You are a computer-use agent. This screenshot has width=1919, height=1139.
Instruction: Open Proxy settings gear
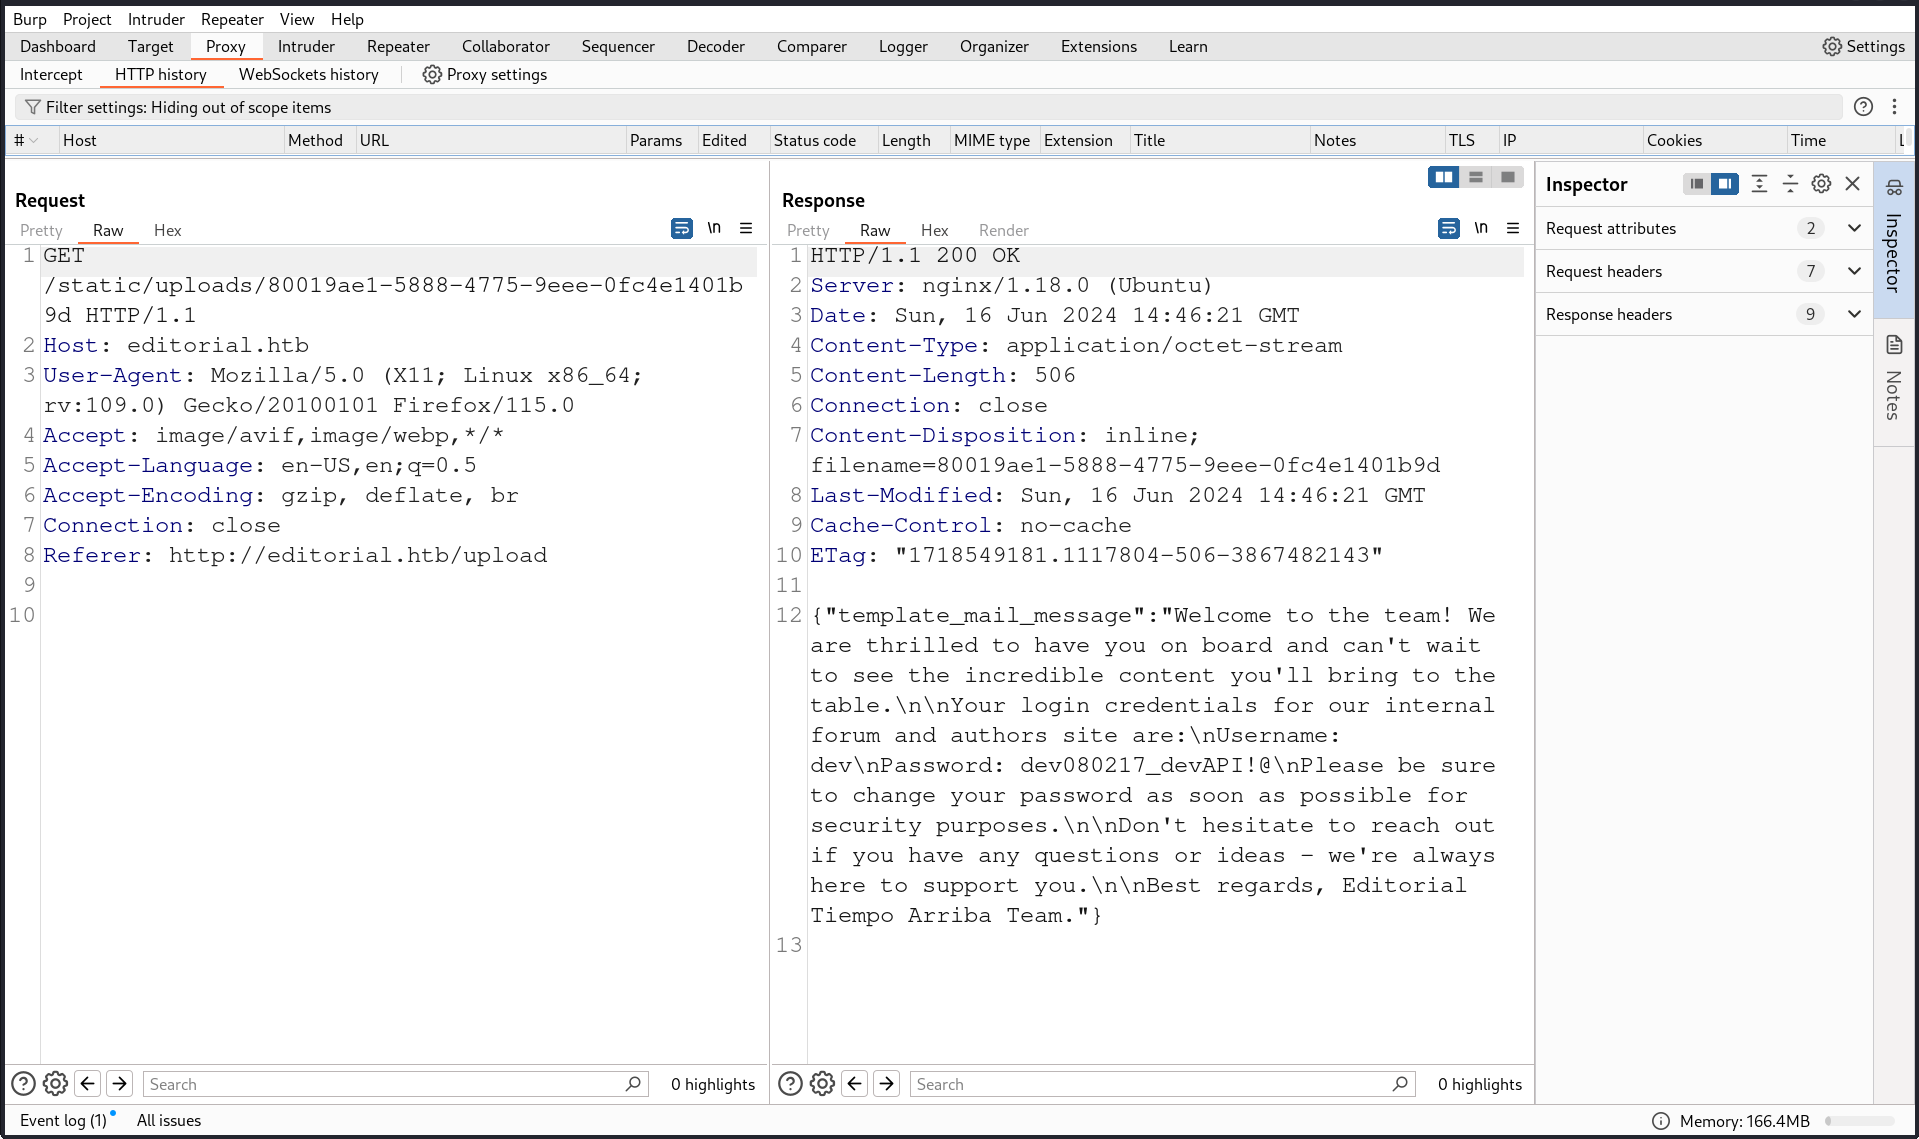[x=432, y=74]
